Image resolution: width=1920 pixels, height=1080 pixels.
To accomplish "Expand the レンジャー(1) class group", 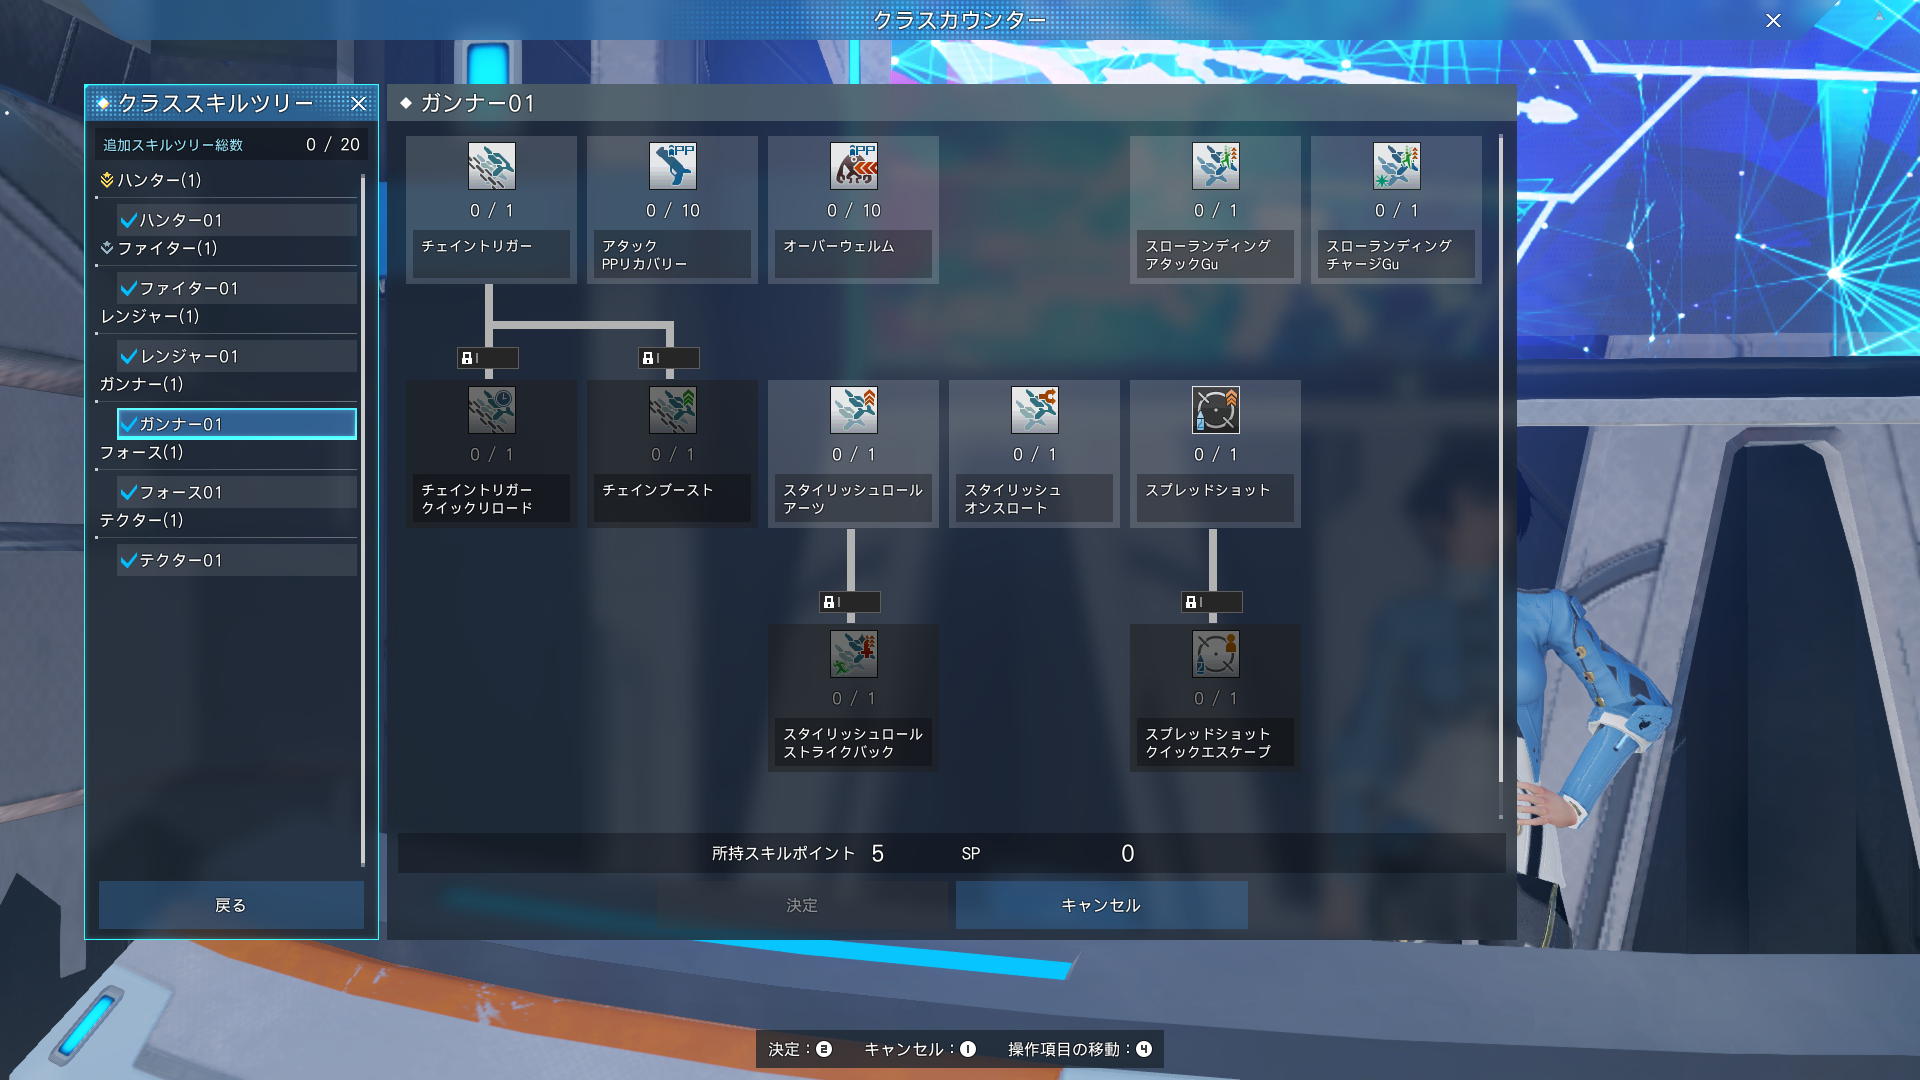I will pyautogui.click(x=150, y=316).
